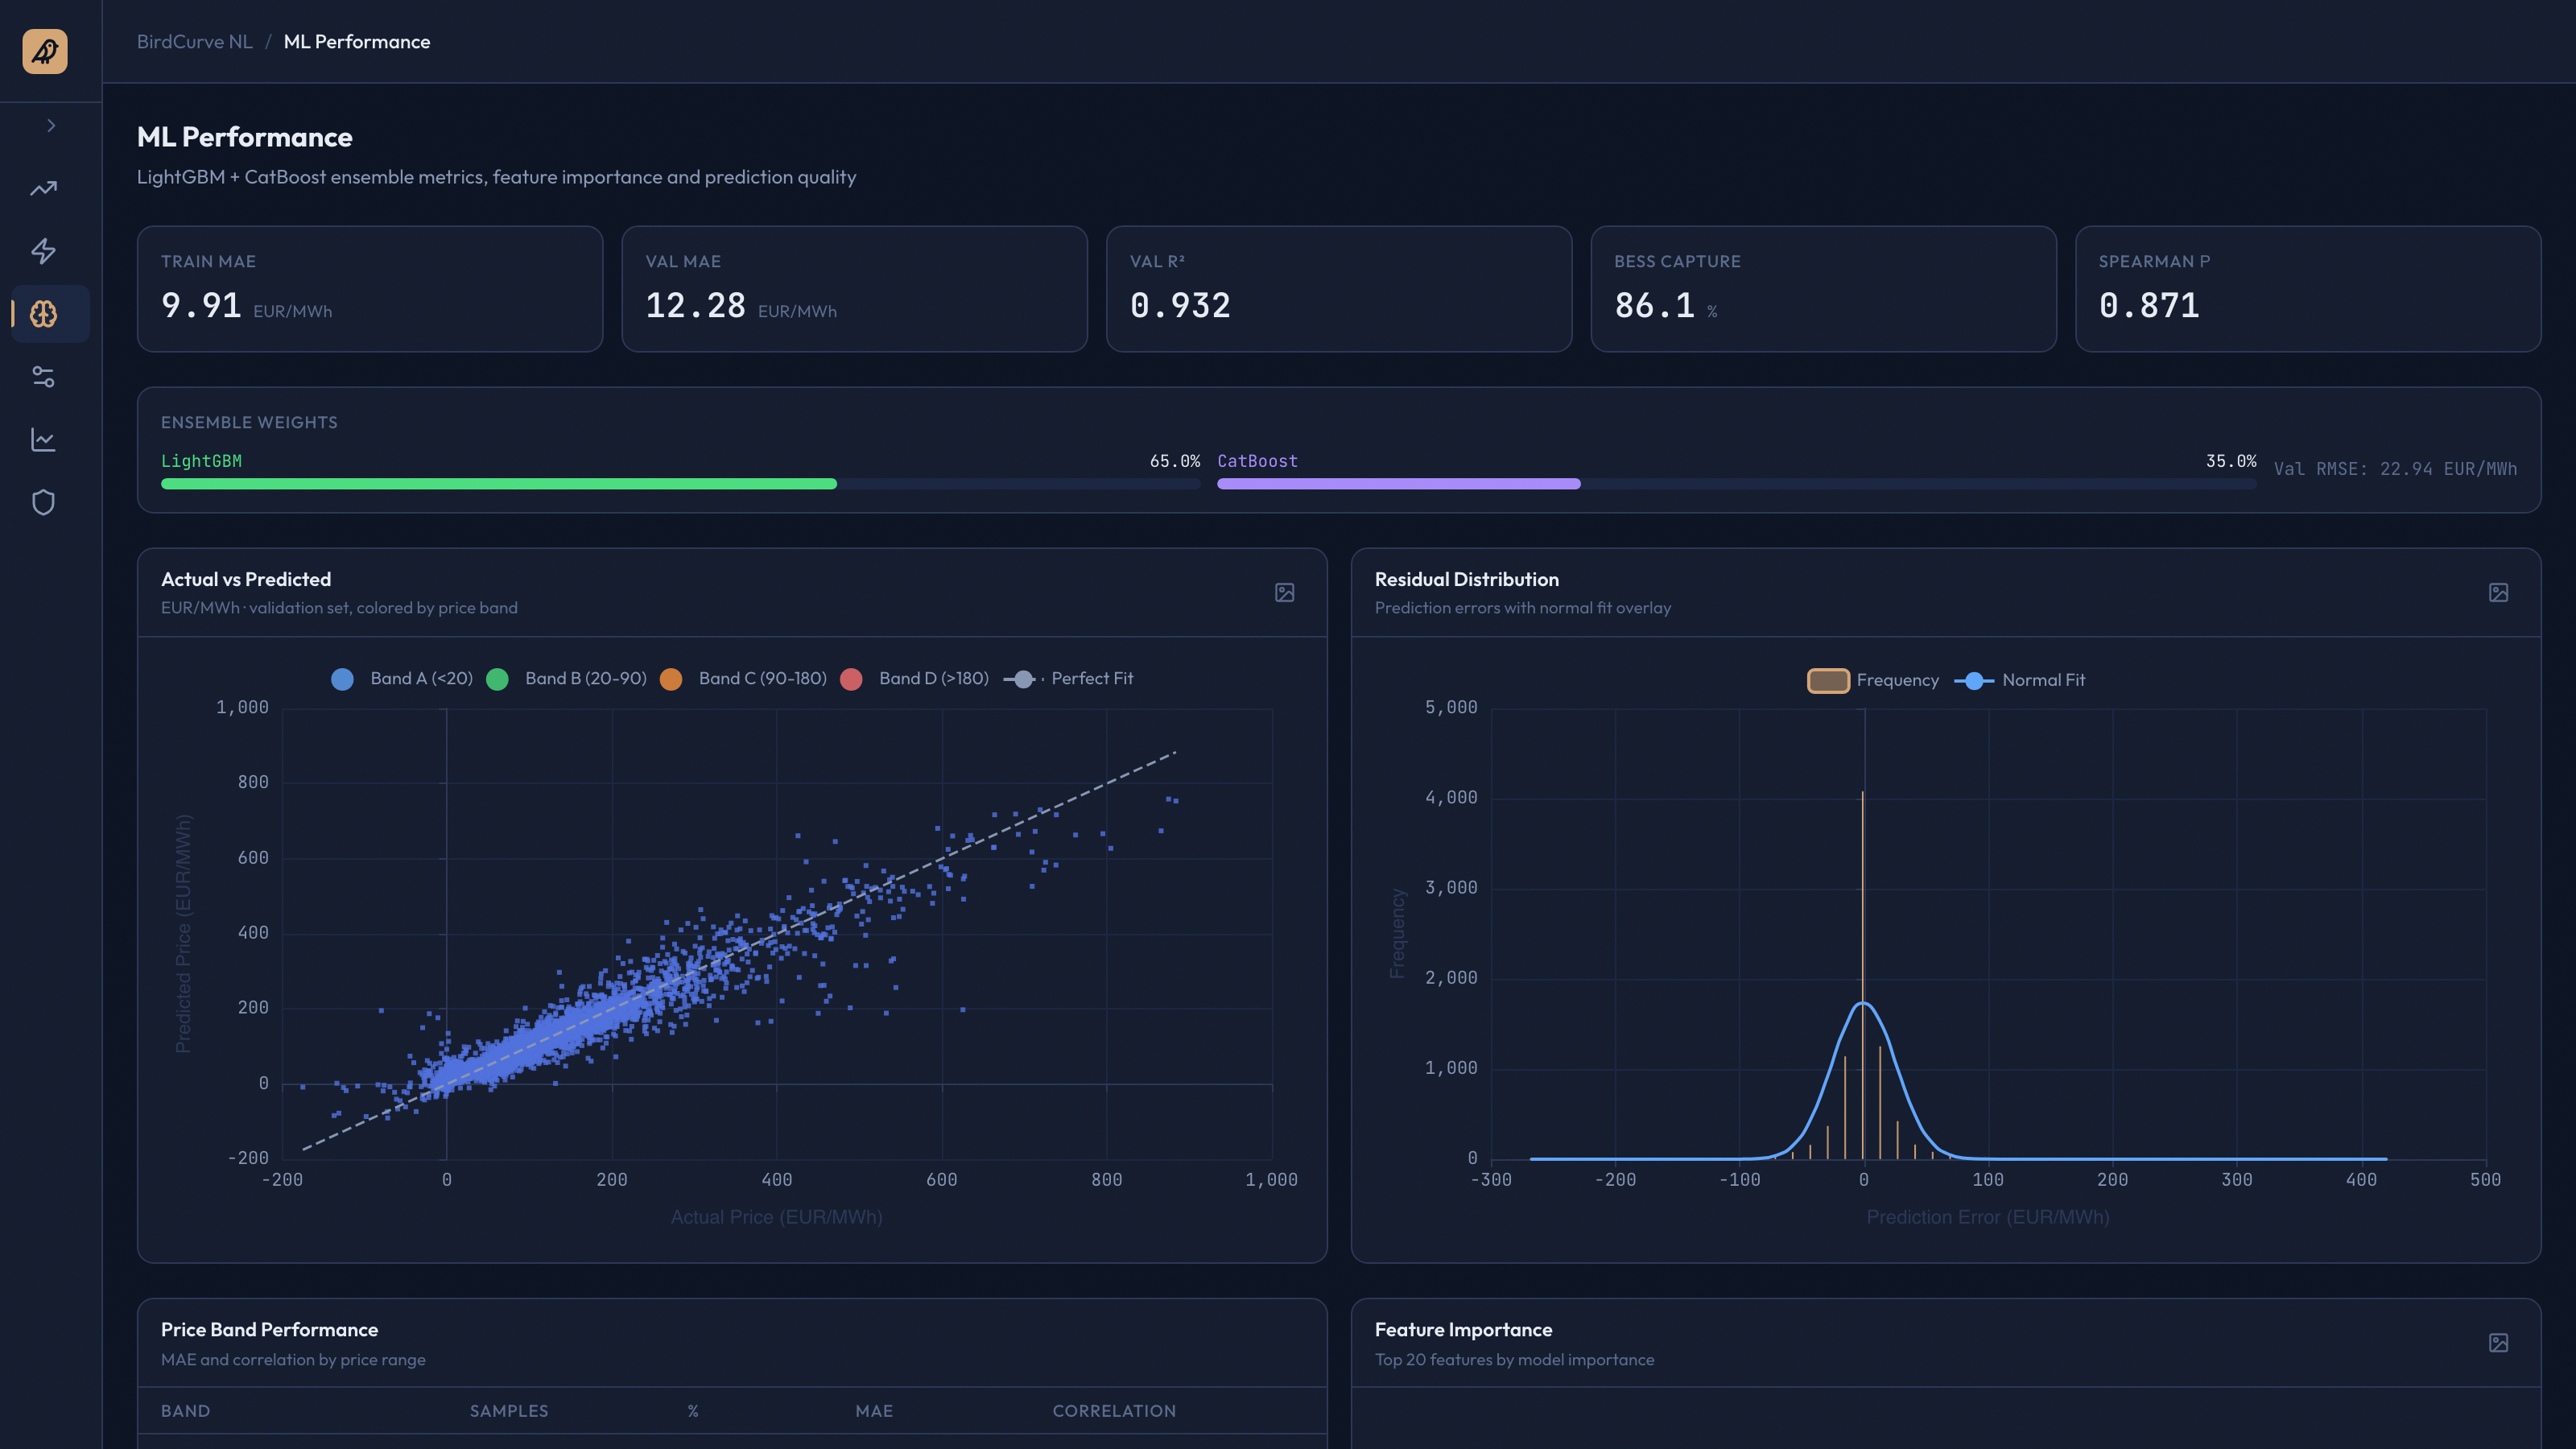Toggle Frequency legend series
This screenshot has width=2576, height=1449.
(1873, 681)
